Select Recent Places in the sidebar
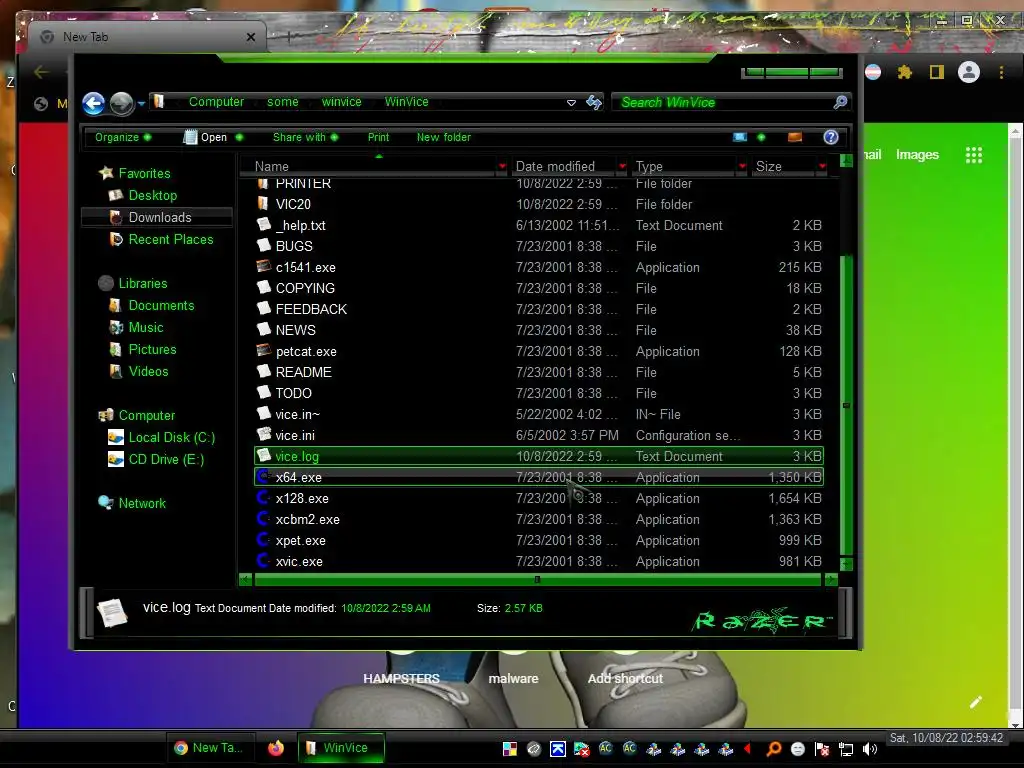 (x=170, y=240)
